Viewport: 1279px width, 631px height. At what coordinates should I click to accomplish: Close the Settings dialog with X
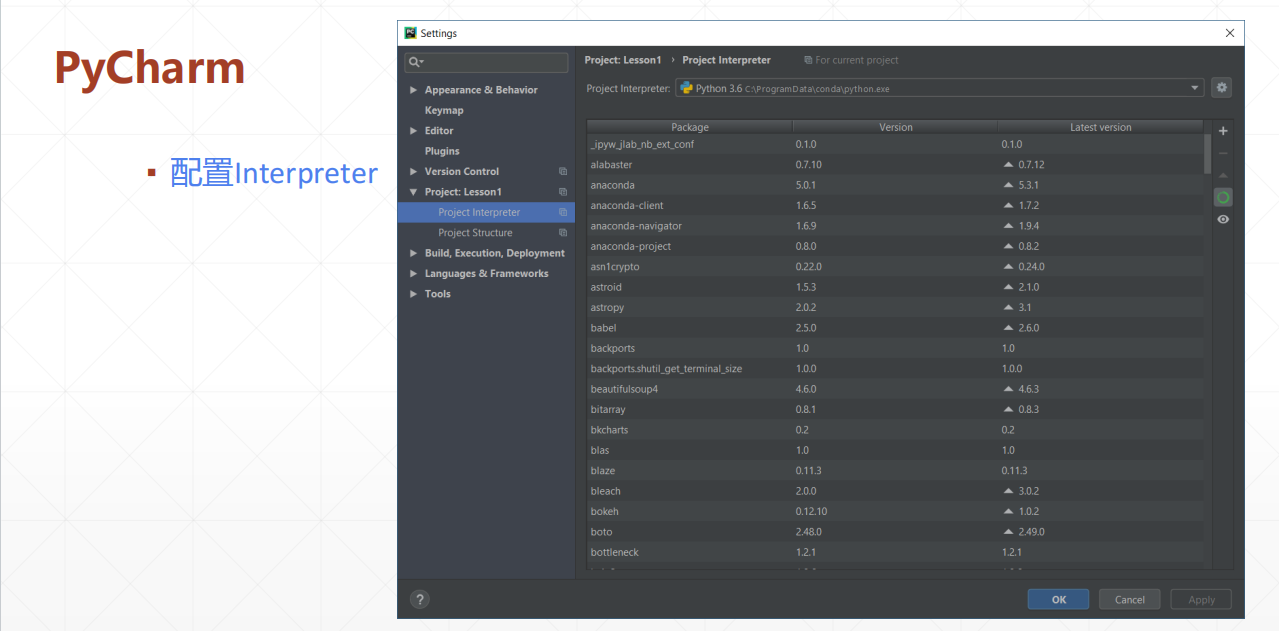1230,33
